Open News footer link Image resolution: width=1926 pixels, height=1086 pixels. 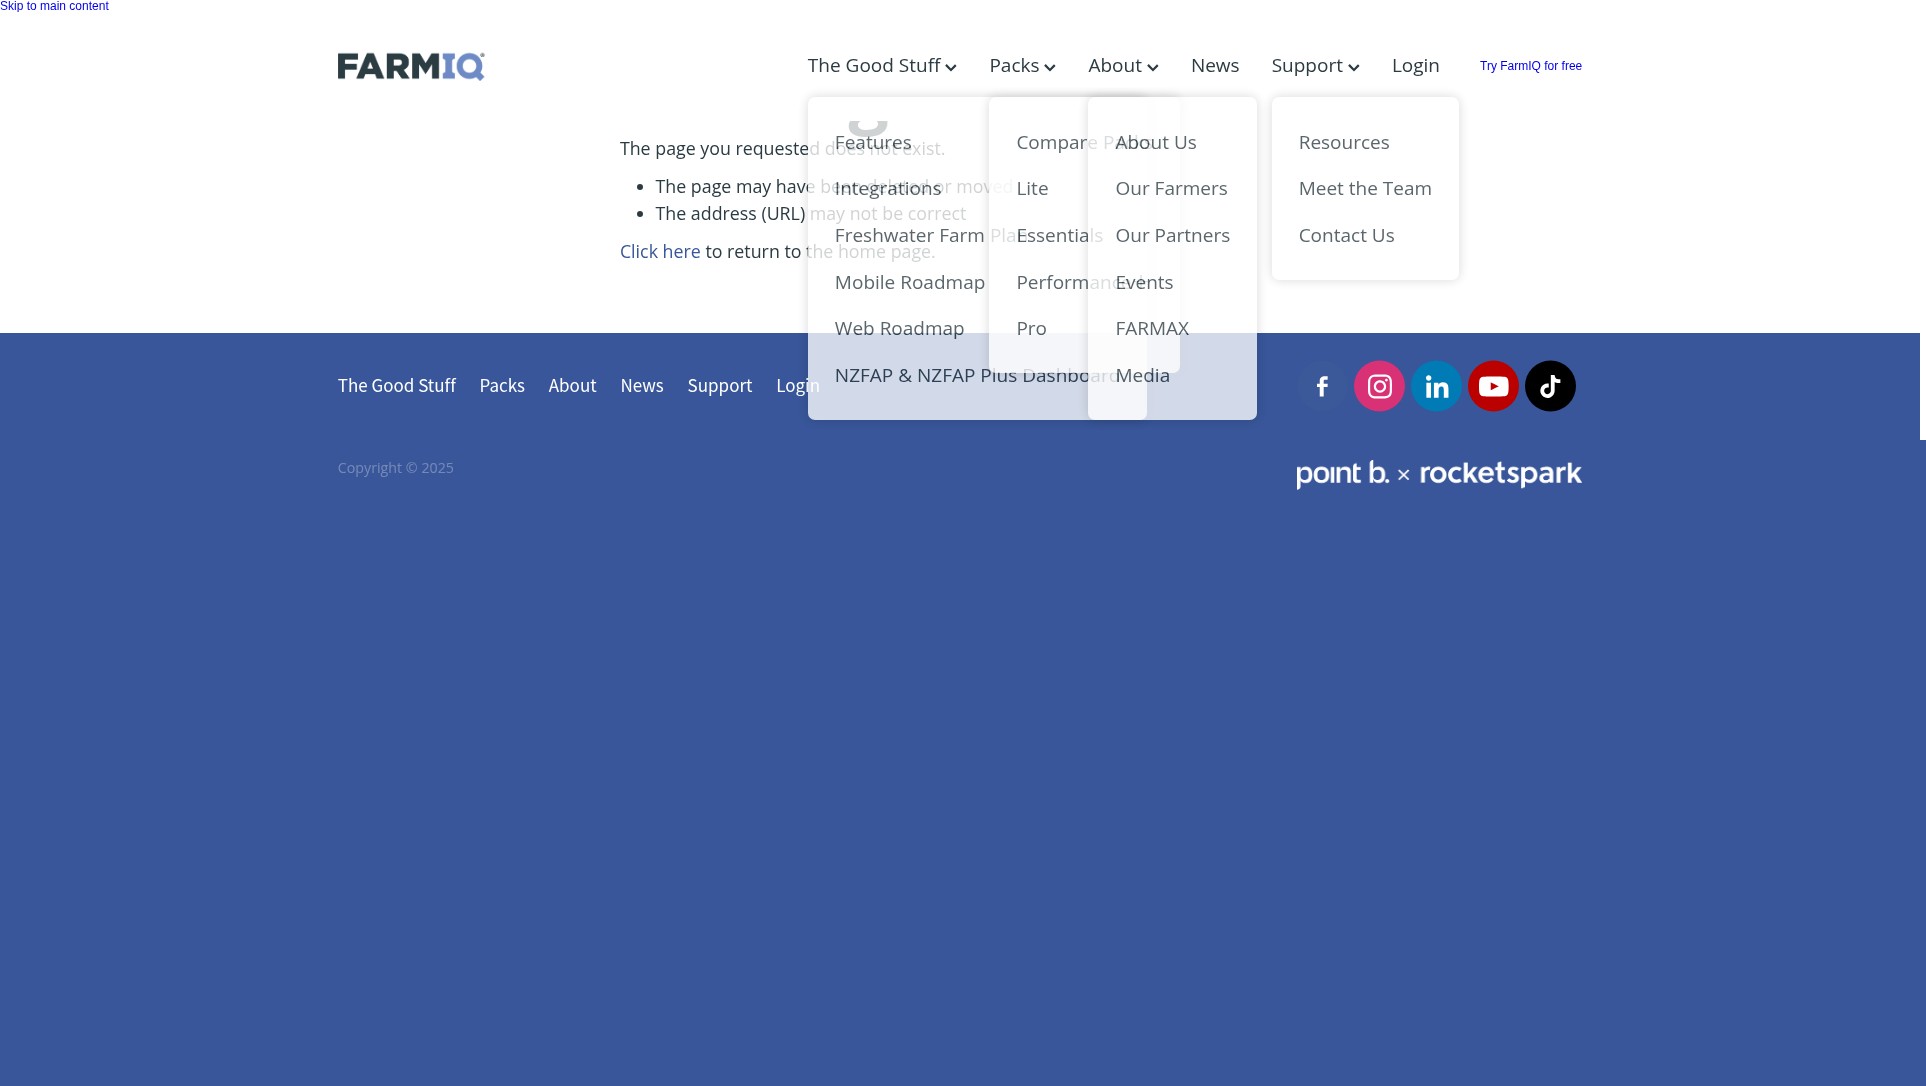pyautogui.click(x=642, y=385)
